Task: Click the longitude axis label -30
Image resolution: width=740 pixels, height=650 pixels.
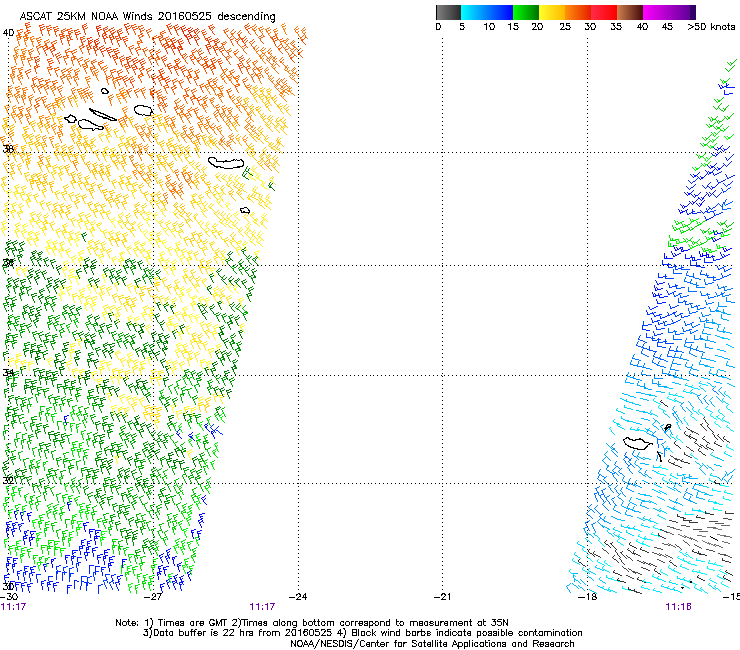Action: pyautogui.click(x=9, y=597)
